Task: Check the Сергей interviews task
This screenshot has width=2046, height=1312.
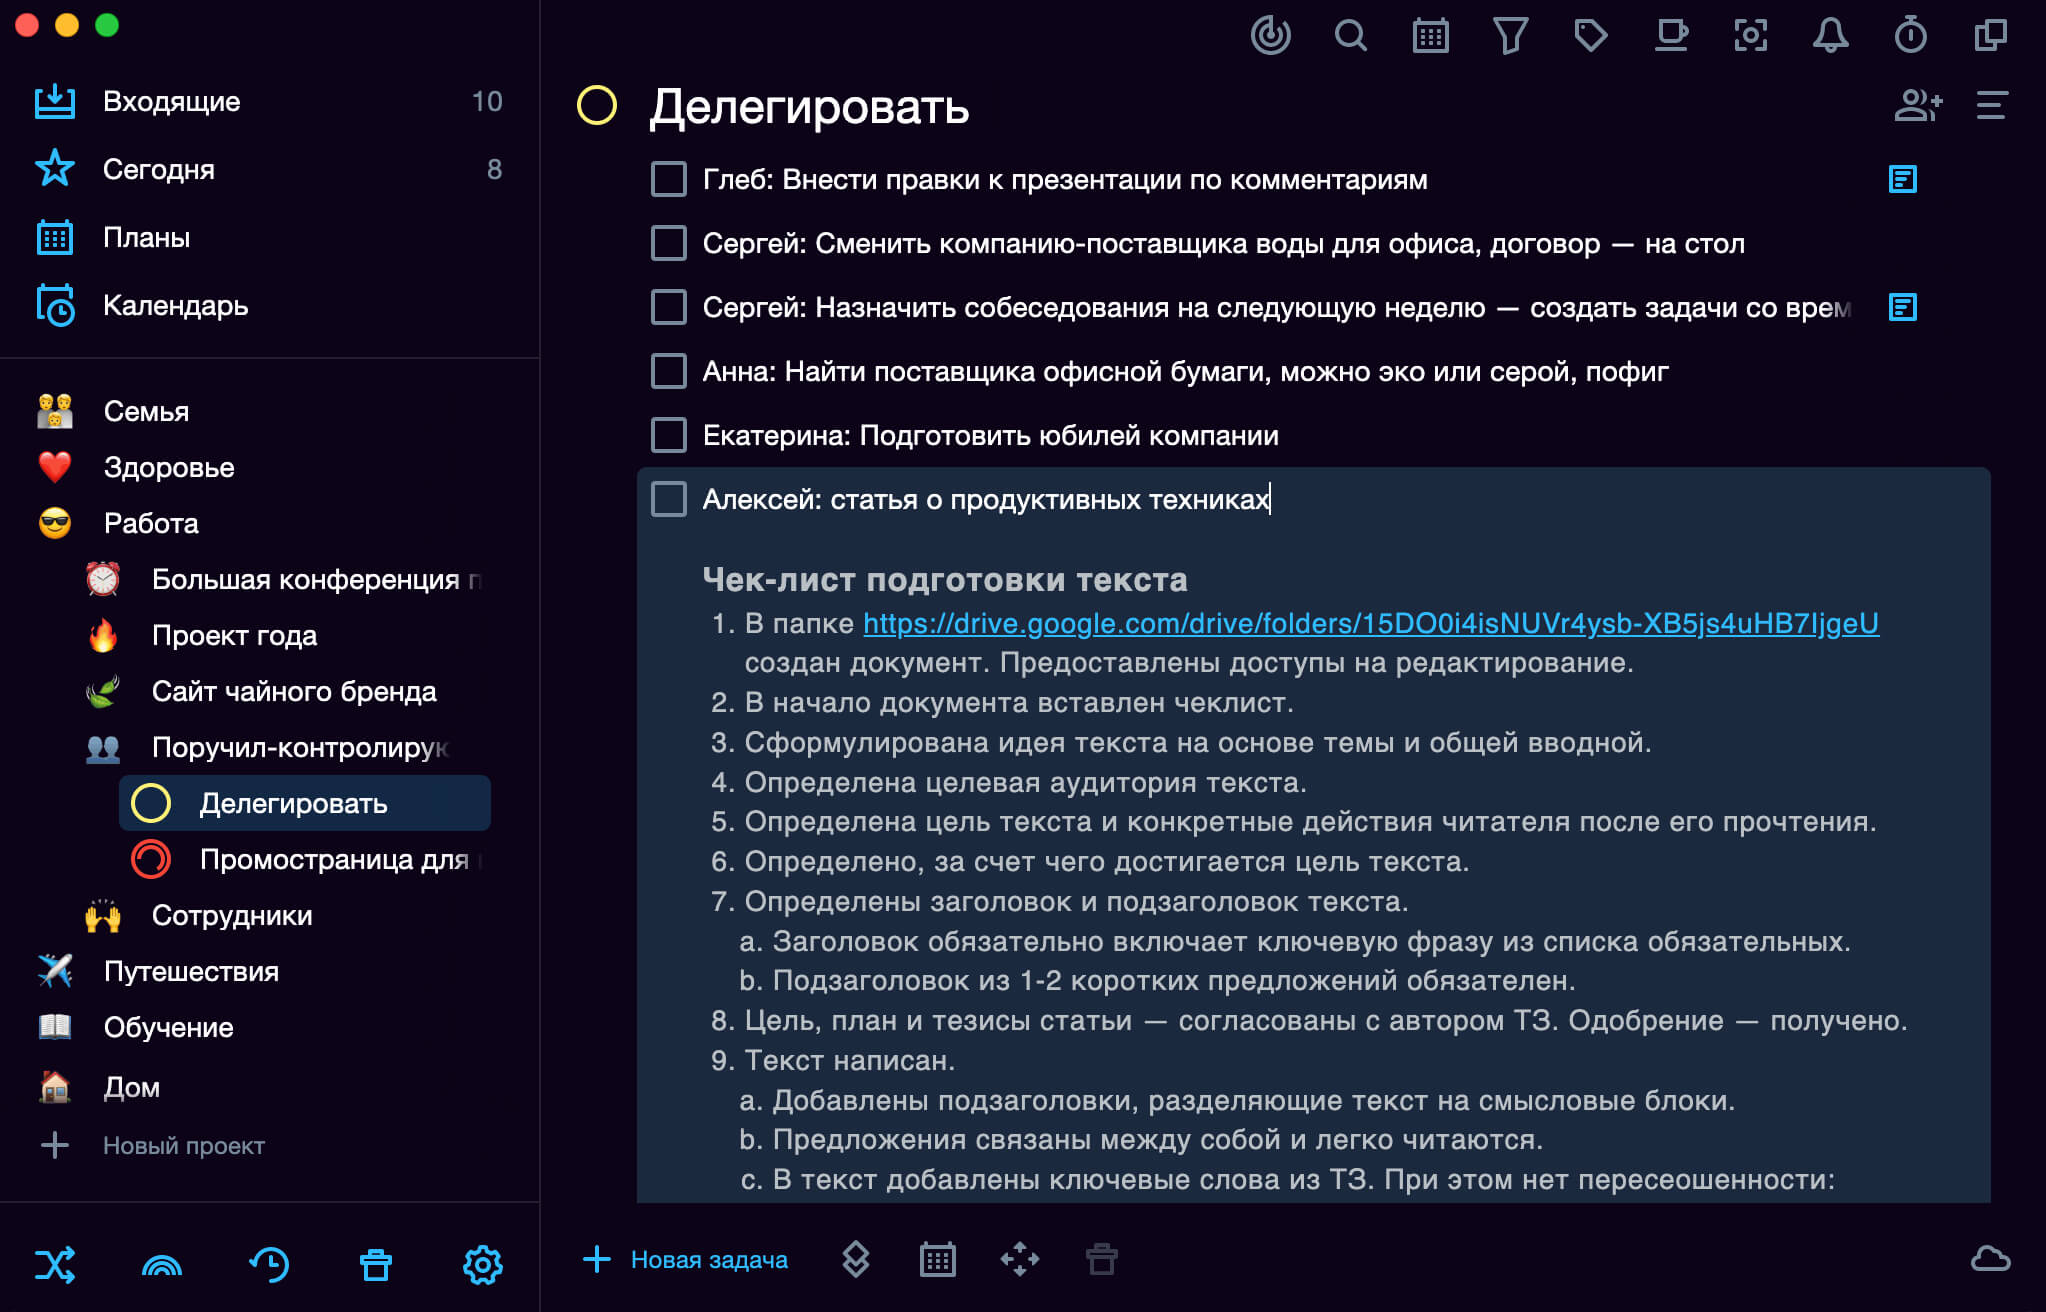Action: [x=669, y=307]
